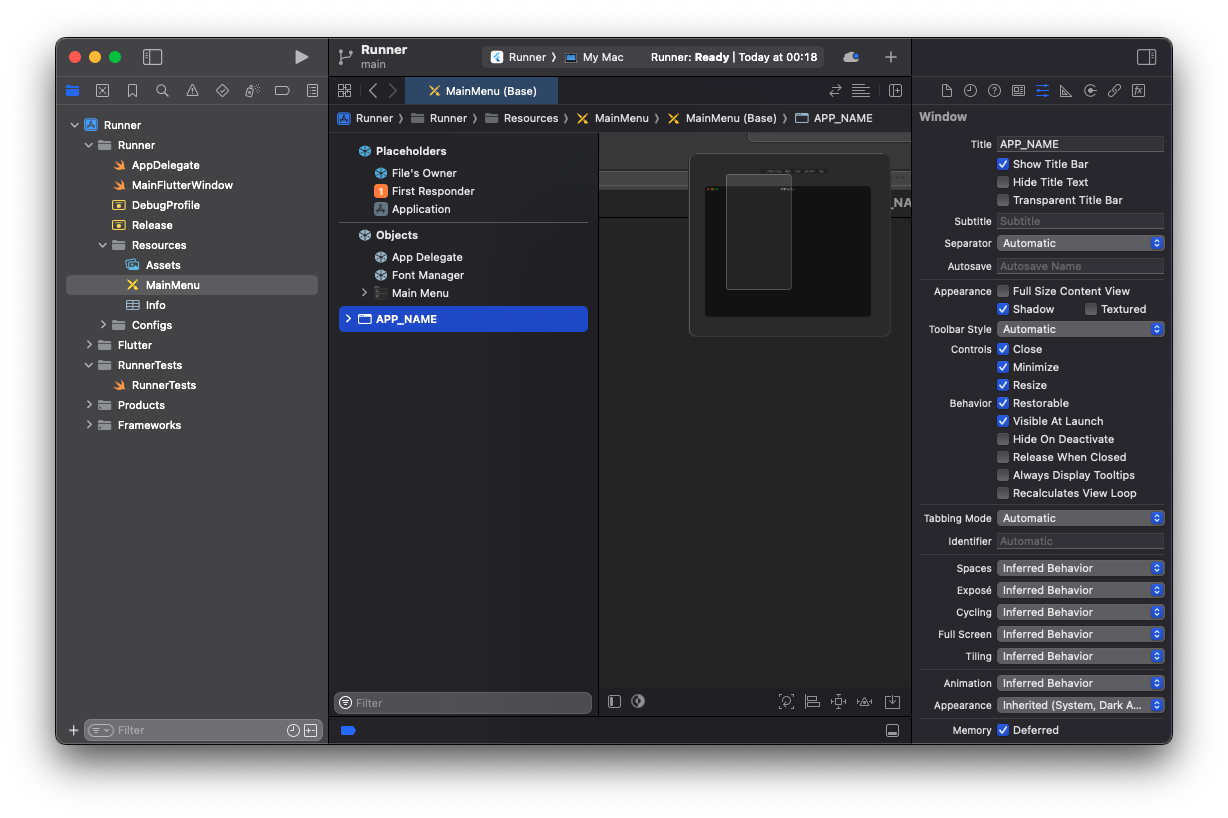Expand the Main Menu object
This screenshot has width=1228, height=818.
coord(365,294)
